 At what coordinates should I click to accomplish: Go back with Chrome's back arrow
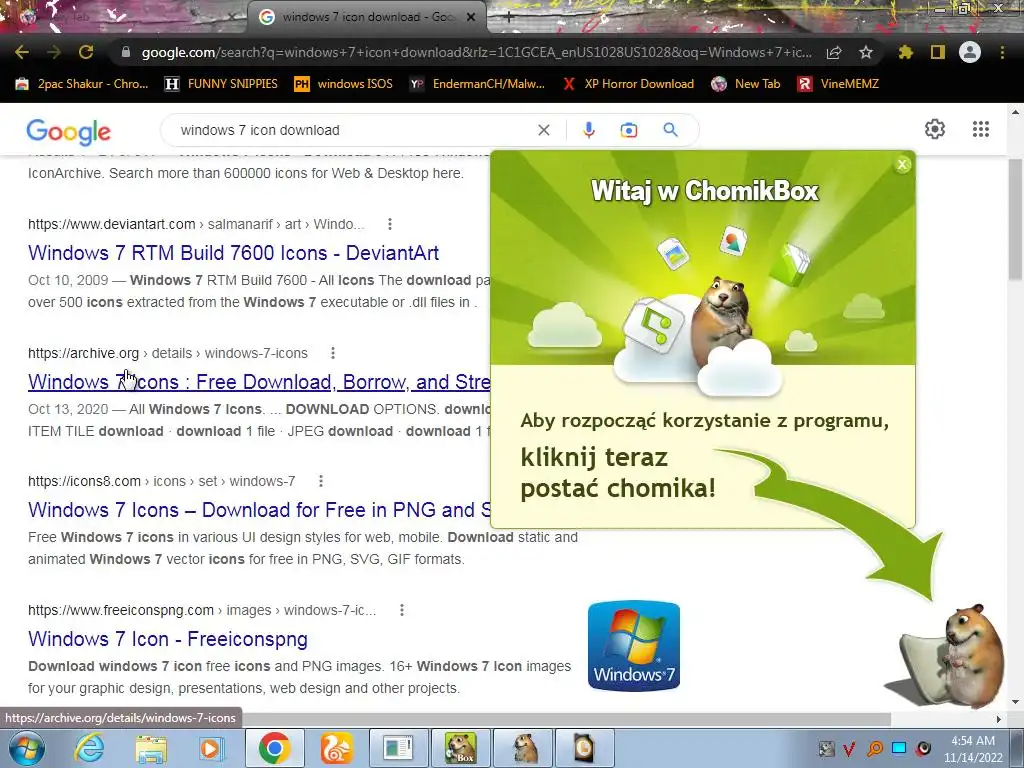tap(22, 52)
